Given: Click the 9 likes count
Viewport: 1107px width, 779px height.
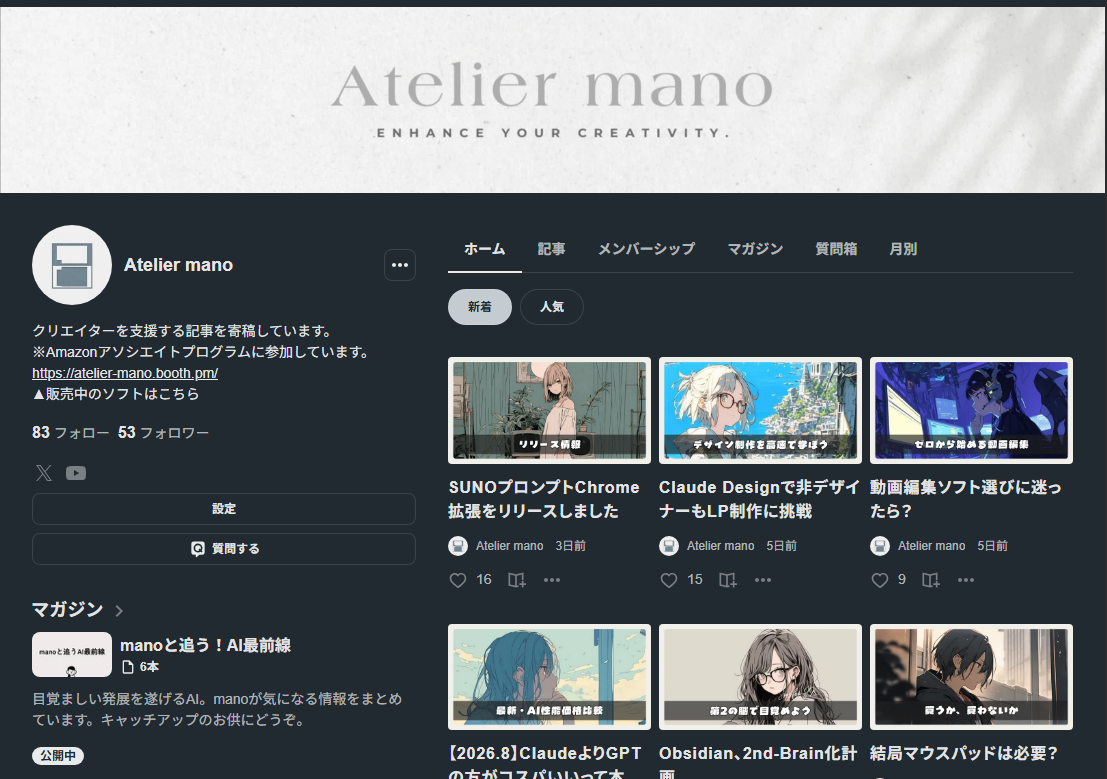Looking at the screenshot, I should pos(902,580).
